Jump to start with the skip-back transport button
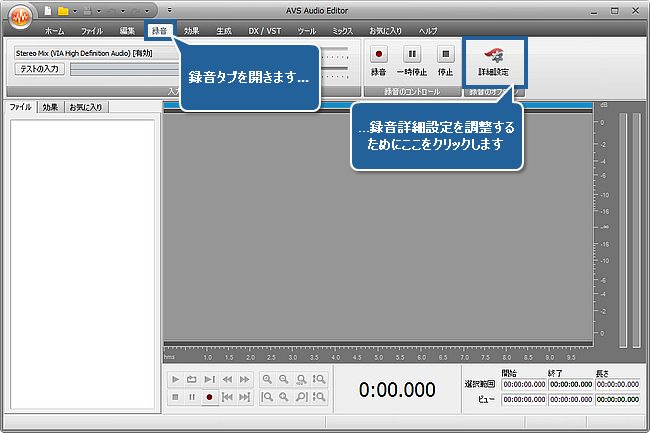The image size is (650, 433). (x=227, y=397)
